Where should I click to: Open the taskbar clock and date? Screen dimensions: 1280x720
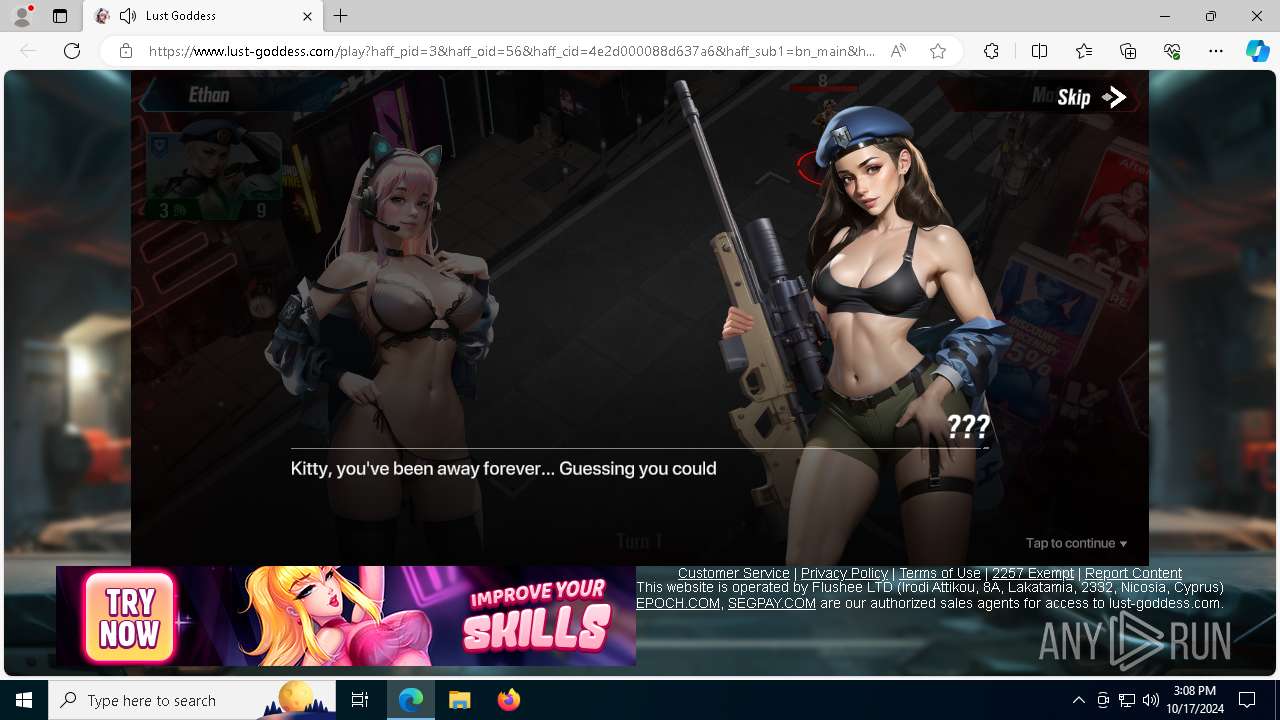(1195, 700)
